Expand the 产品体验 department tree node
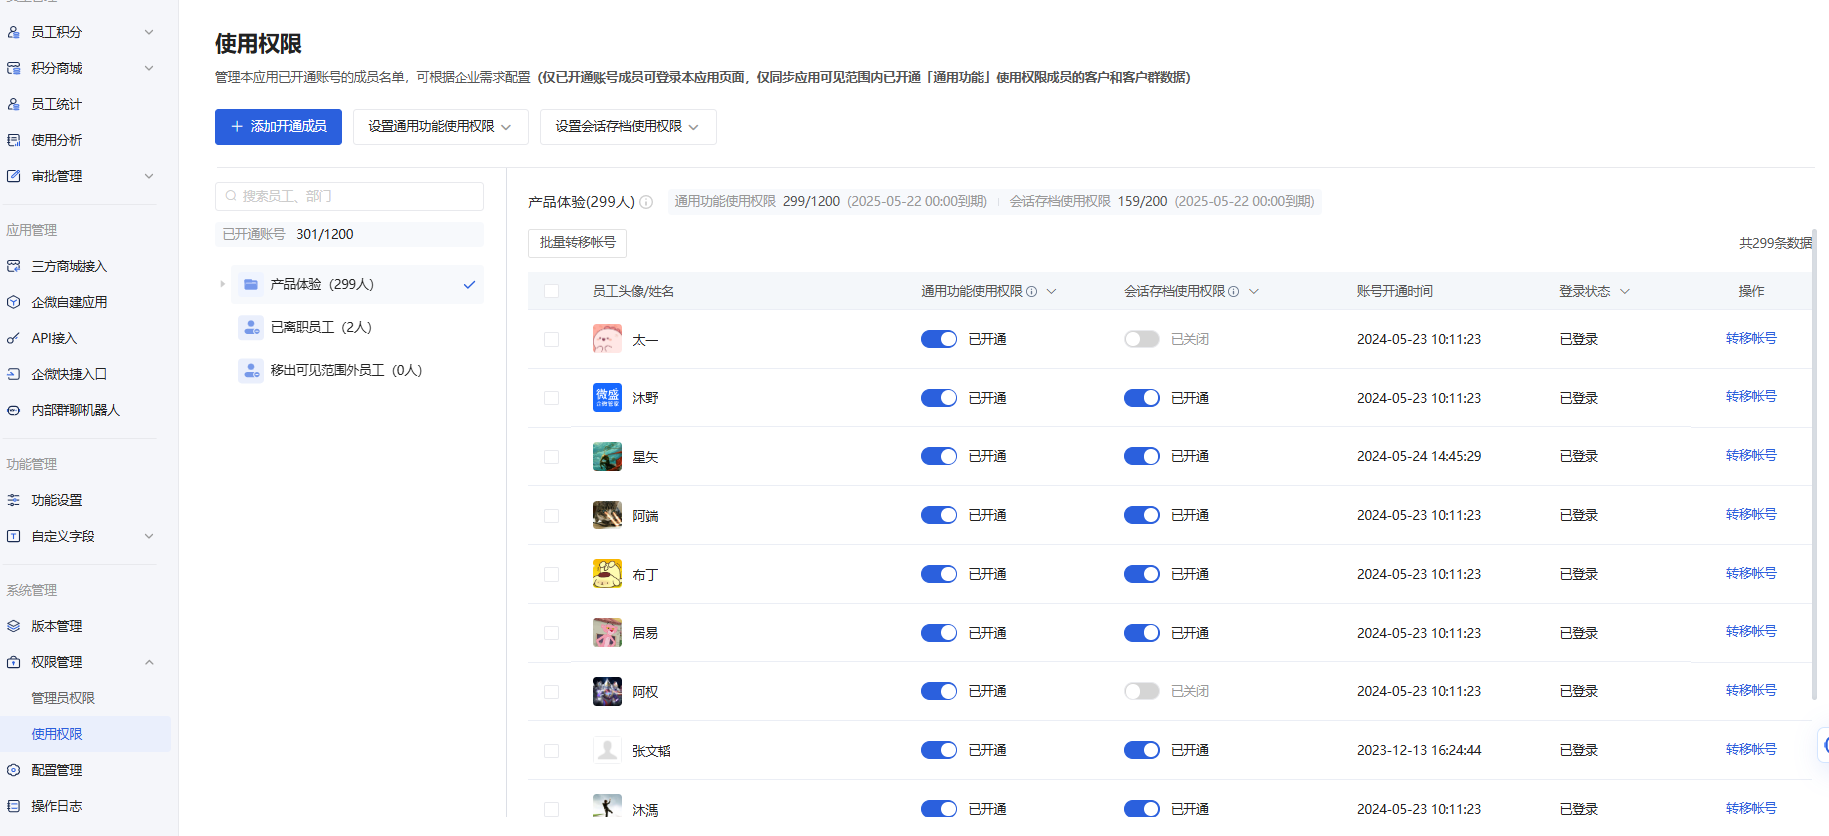The height and width of the screenshot is (836, 1829). (222, 284)
